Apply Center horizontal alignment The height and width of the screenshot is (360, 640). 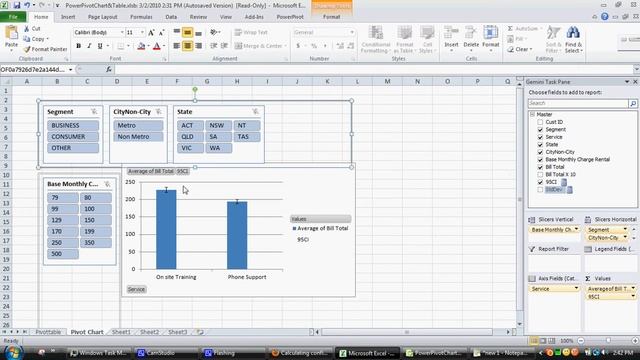coord(187,46)
